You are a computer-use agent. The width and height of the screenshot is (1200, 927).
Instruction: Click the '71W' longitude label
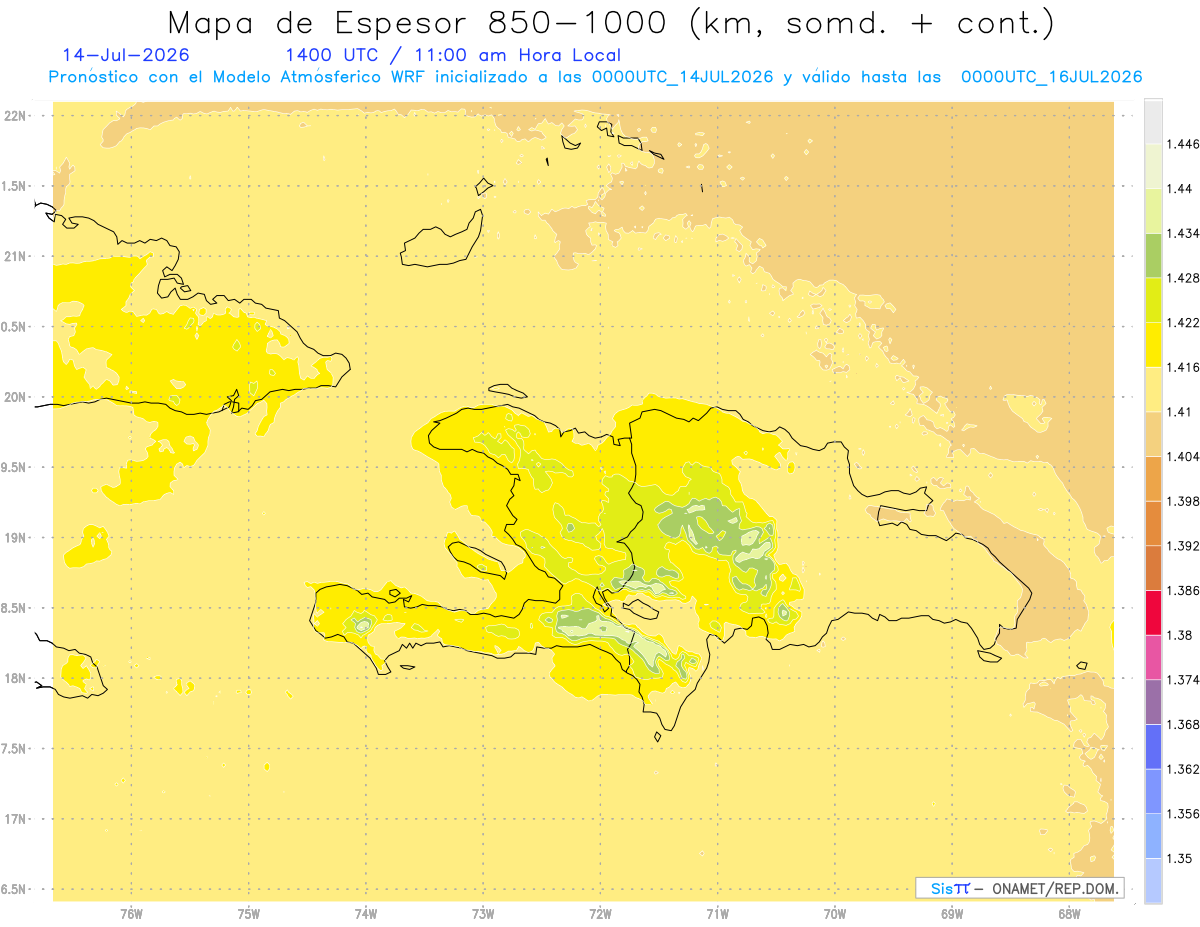(x=717, y=914)
